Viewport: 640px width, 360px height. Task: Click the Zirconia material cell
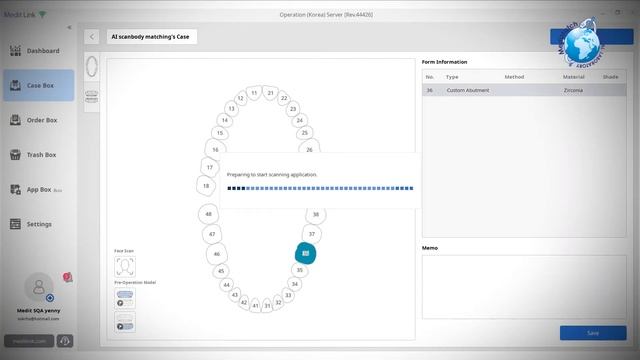pos(573,90)
